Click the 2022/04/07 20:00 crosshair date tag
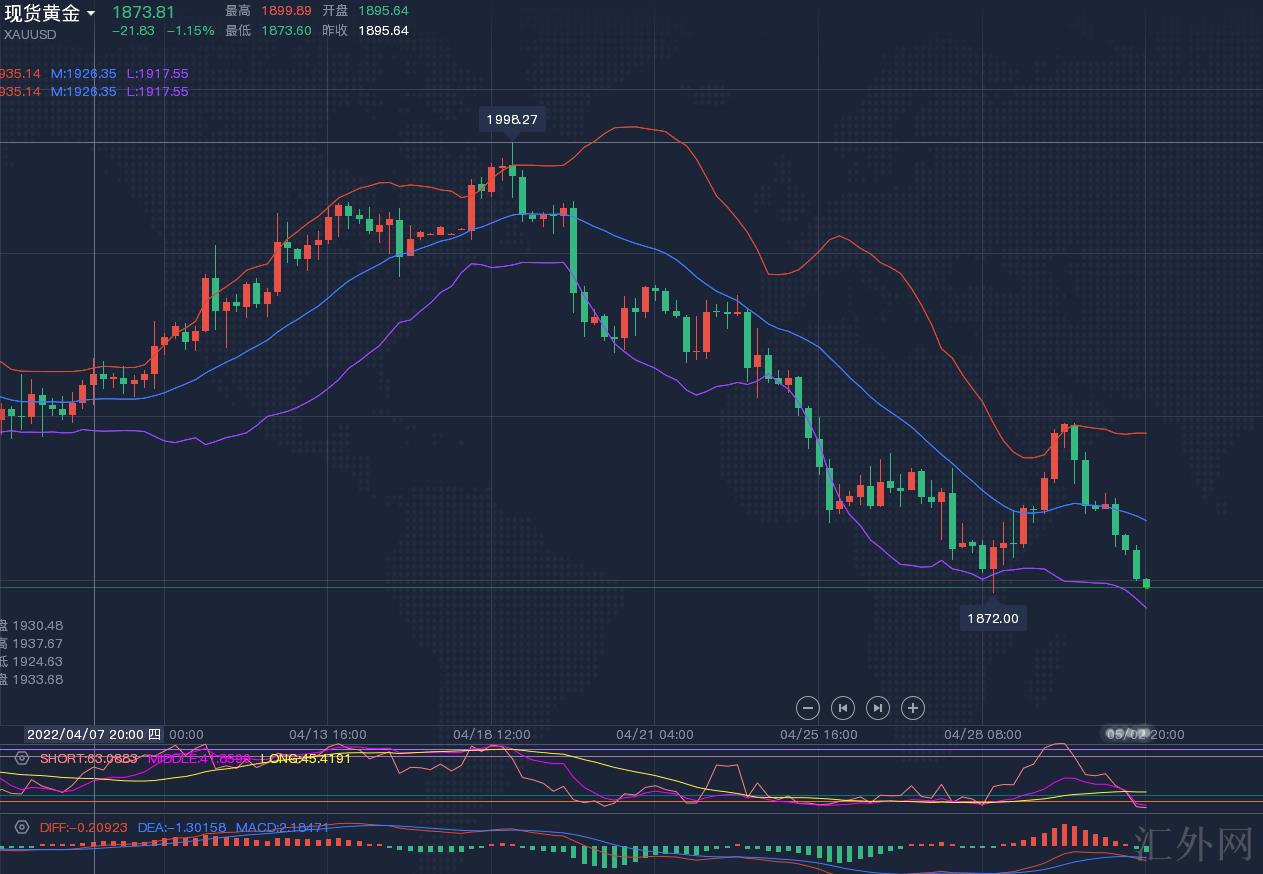 tap(93, 734)
